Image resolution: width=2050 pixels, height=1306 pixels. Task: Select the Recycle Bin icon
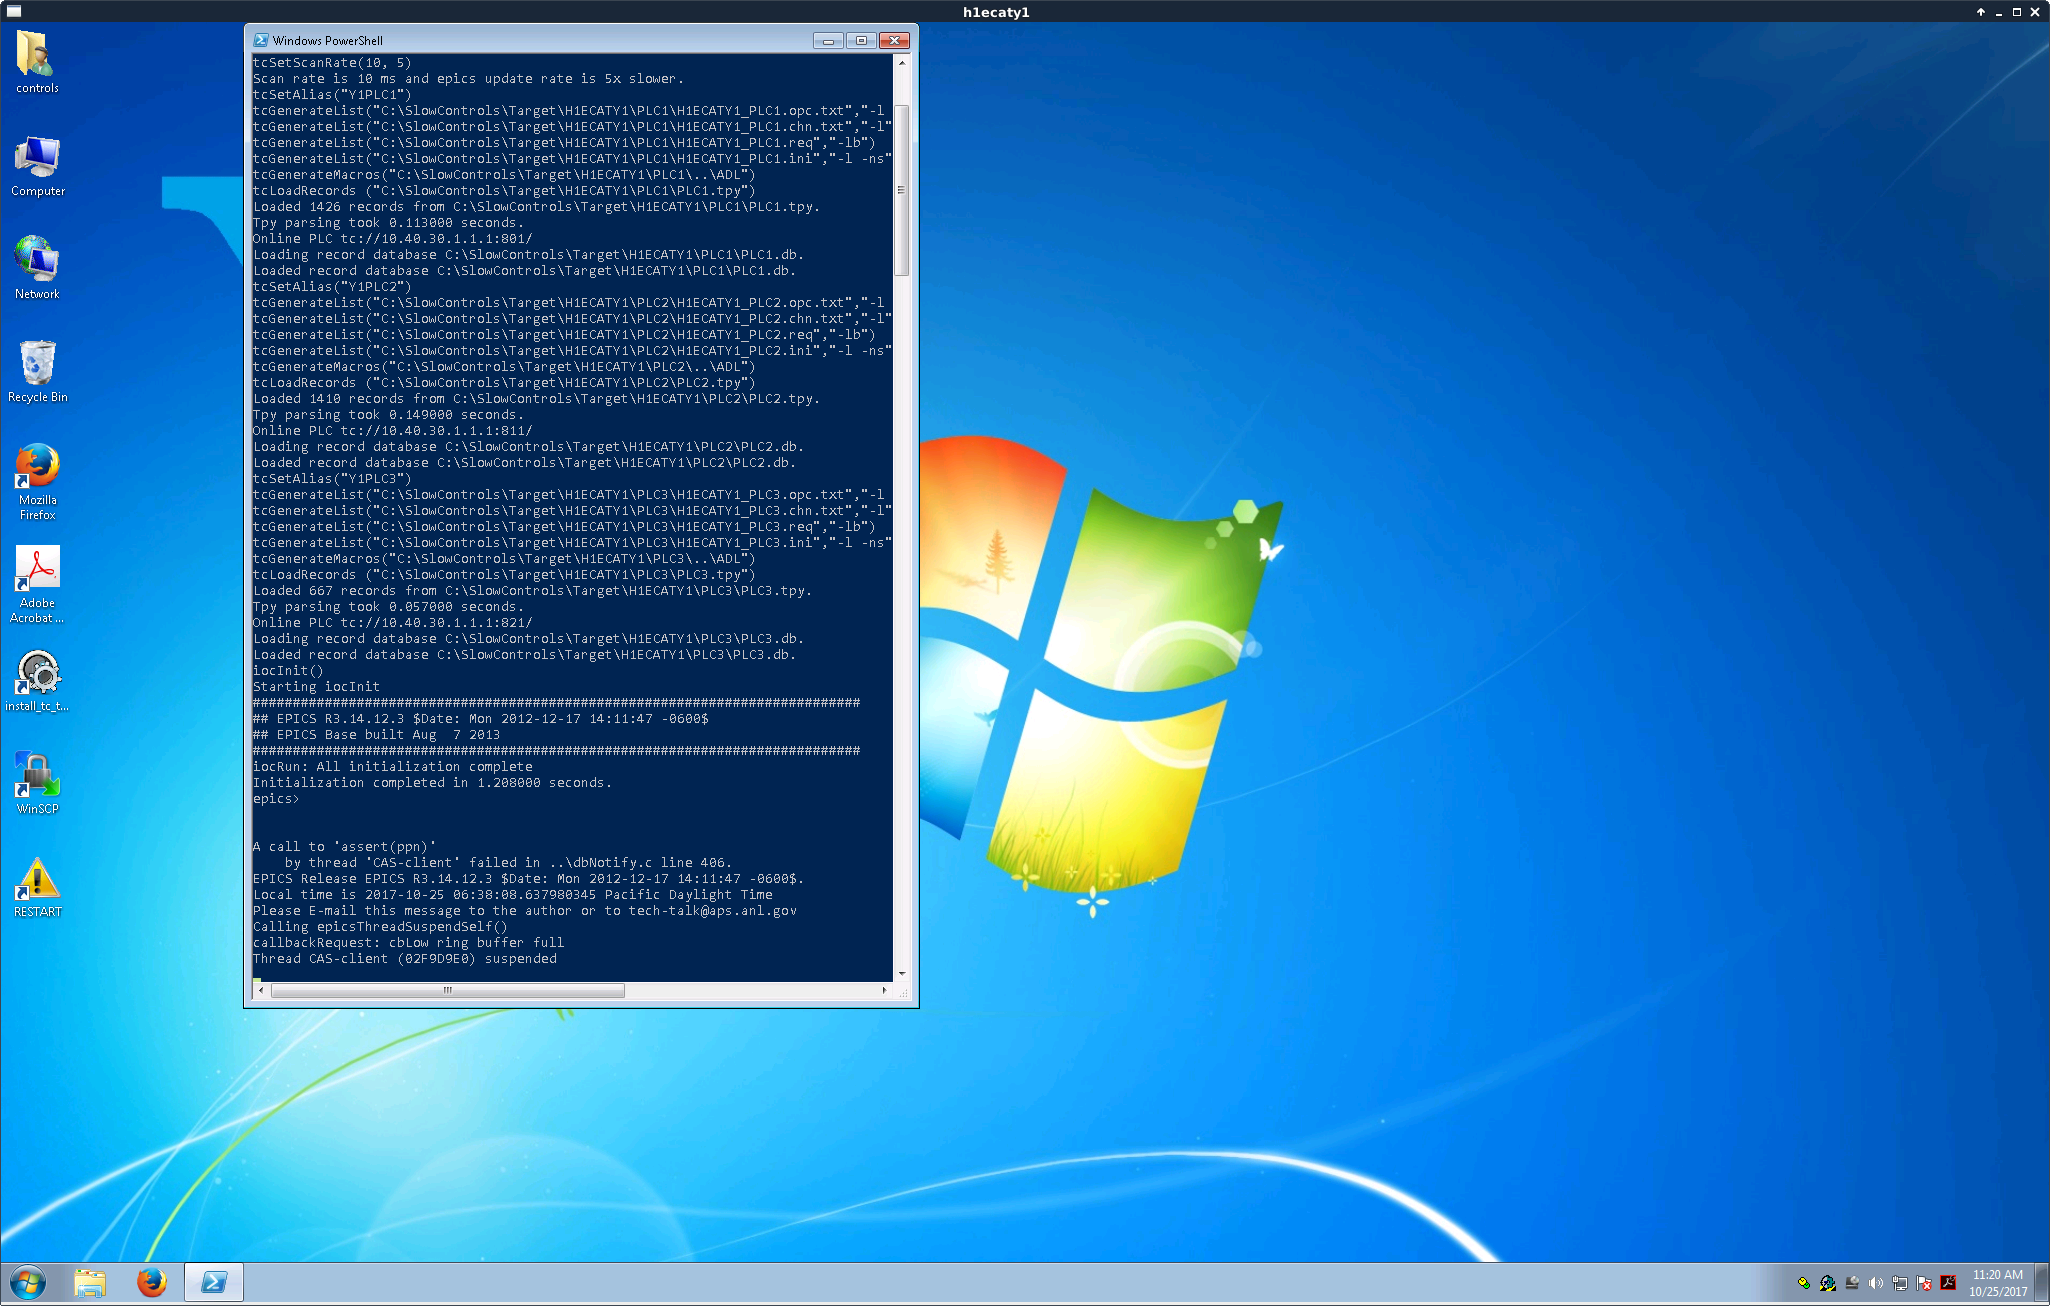pos(37,371)
